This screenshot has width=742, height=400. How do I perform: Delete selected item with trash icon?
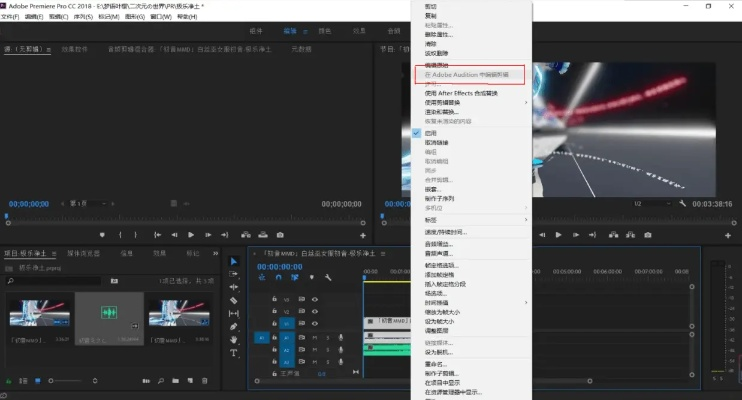[x=204, y=381]
